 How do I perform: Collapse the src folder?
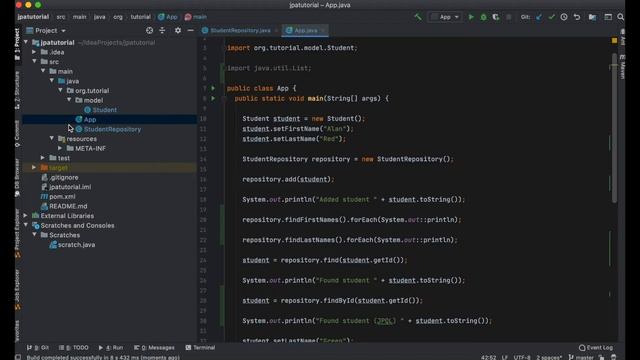[x=34, y=62]
